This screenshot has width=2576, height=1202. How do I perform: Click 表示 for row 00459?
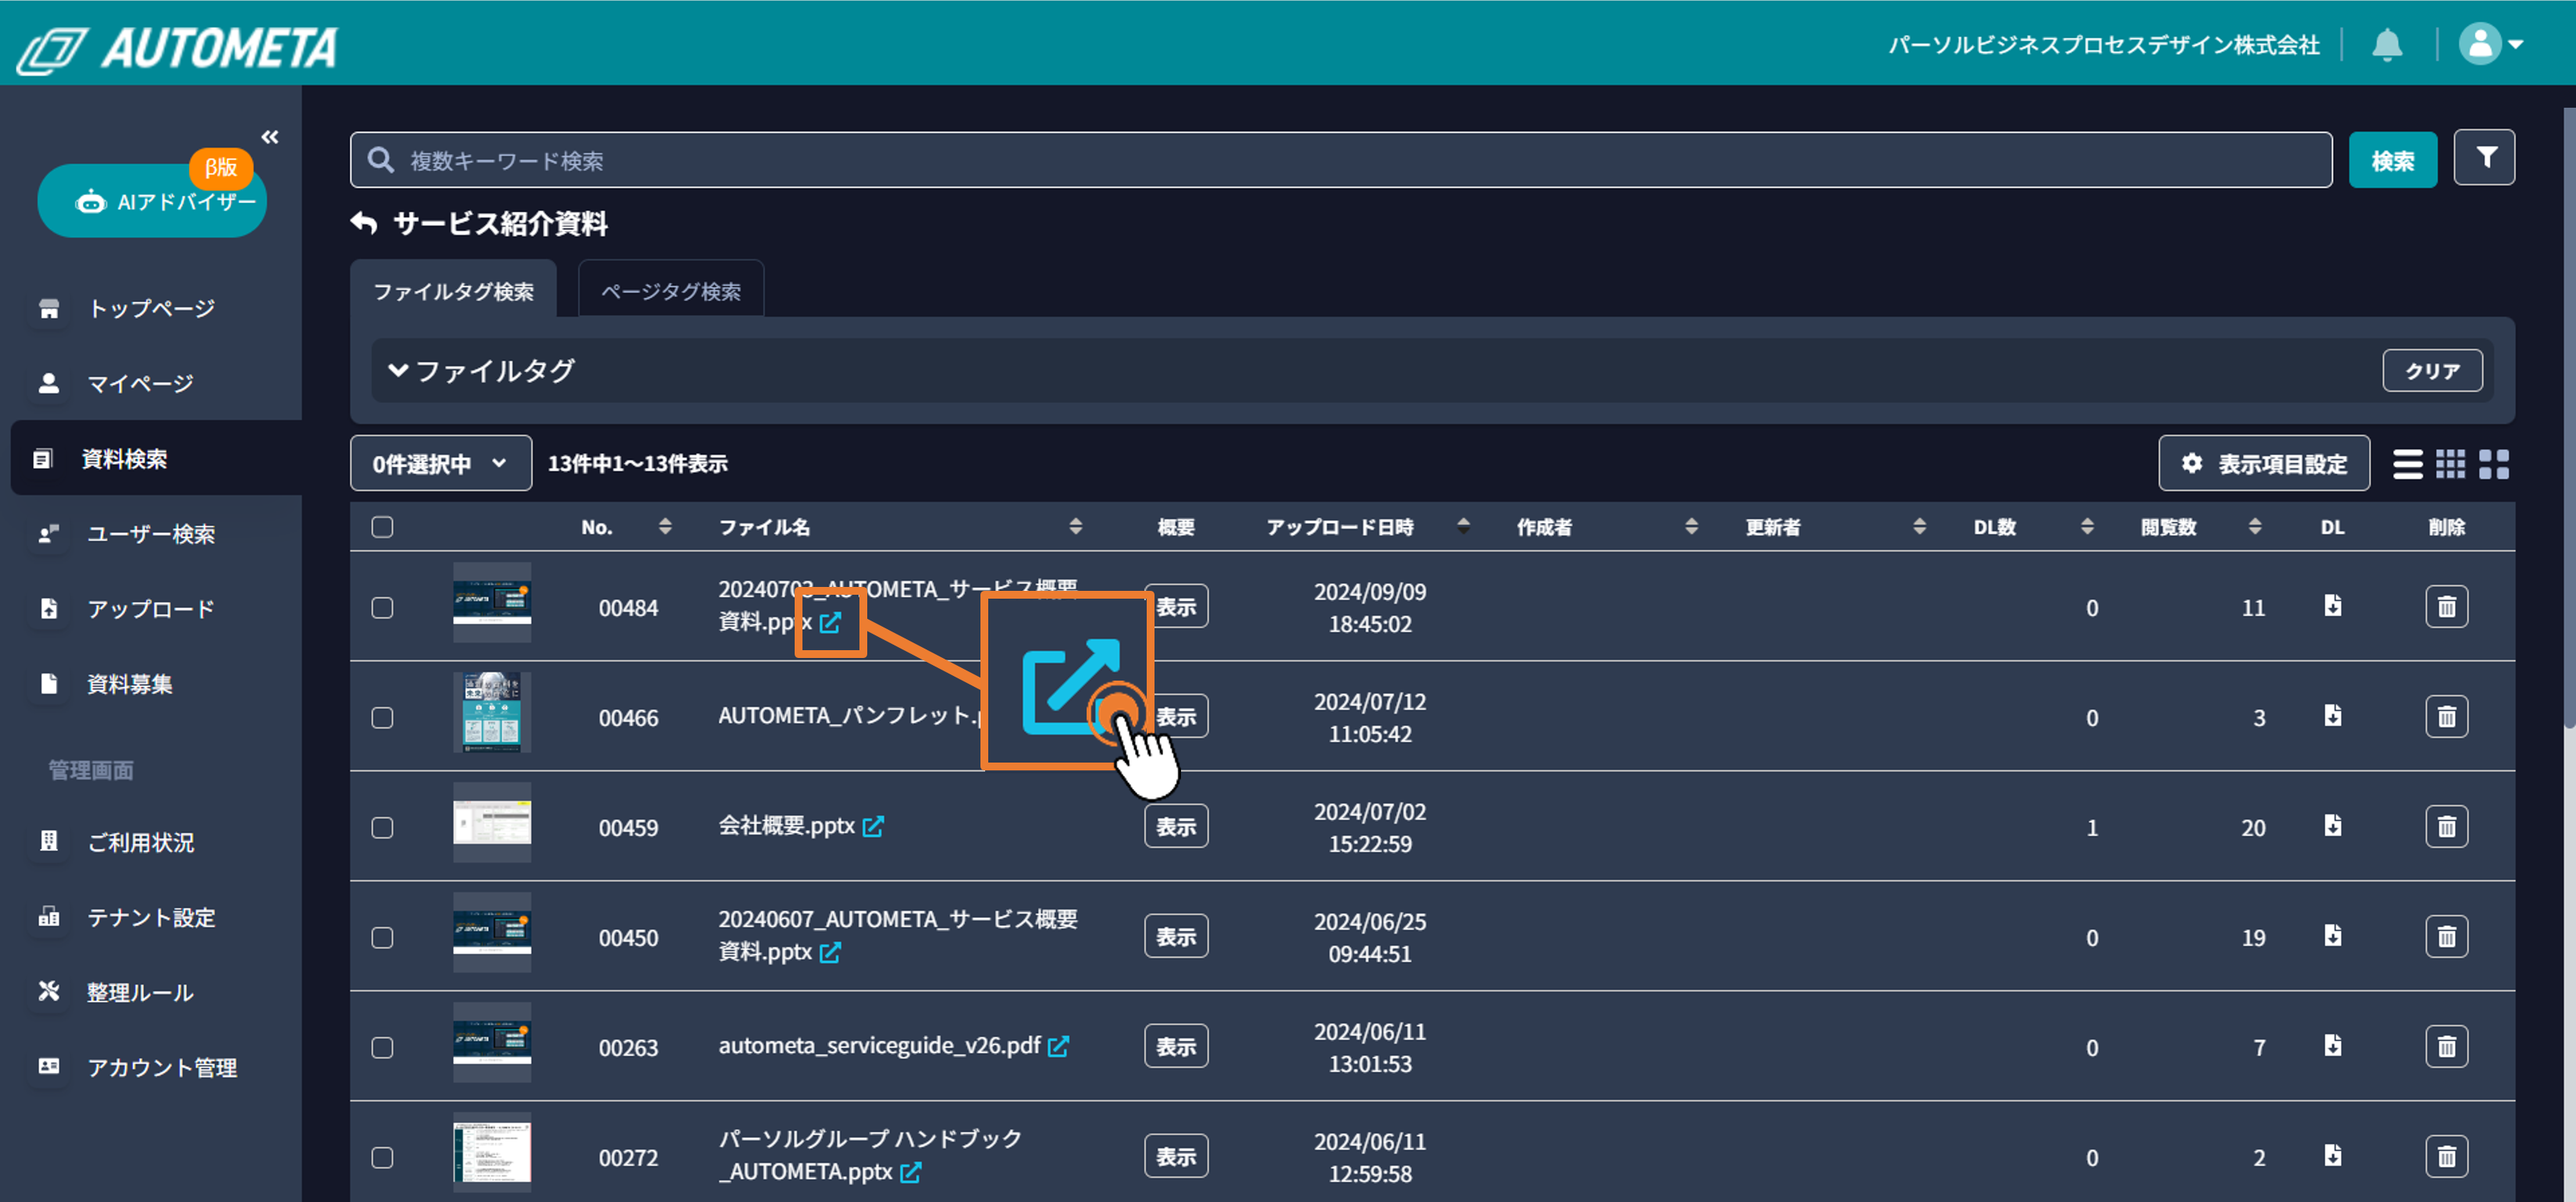(x=1176, y=827)
